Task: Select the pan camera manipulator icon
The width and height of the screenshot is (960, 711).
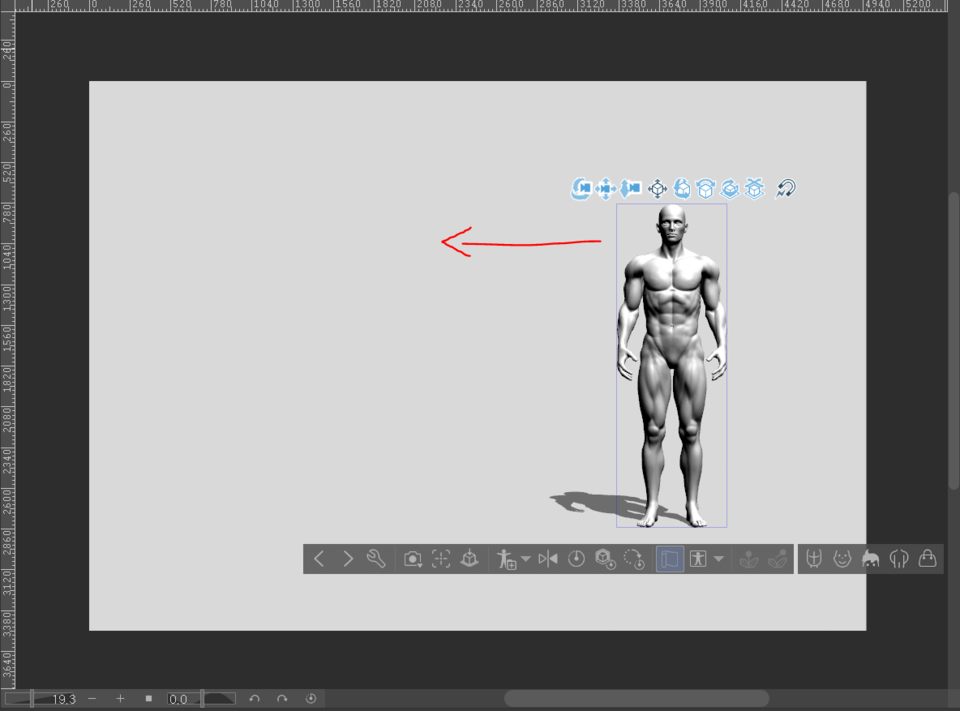Action: point(606,188)
